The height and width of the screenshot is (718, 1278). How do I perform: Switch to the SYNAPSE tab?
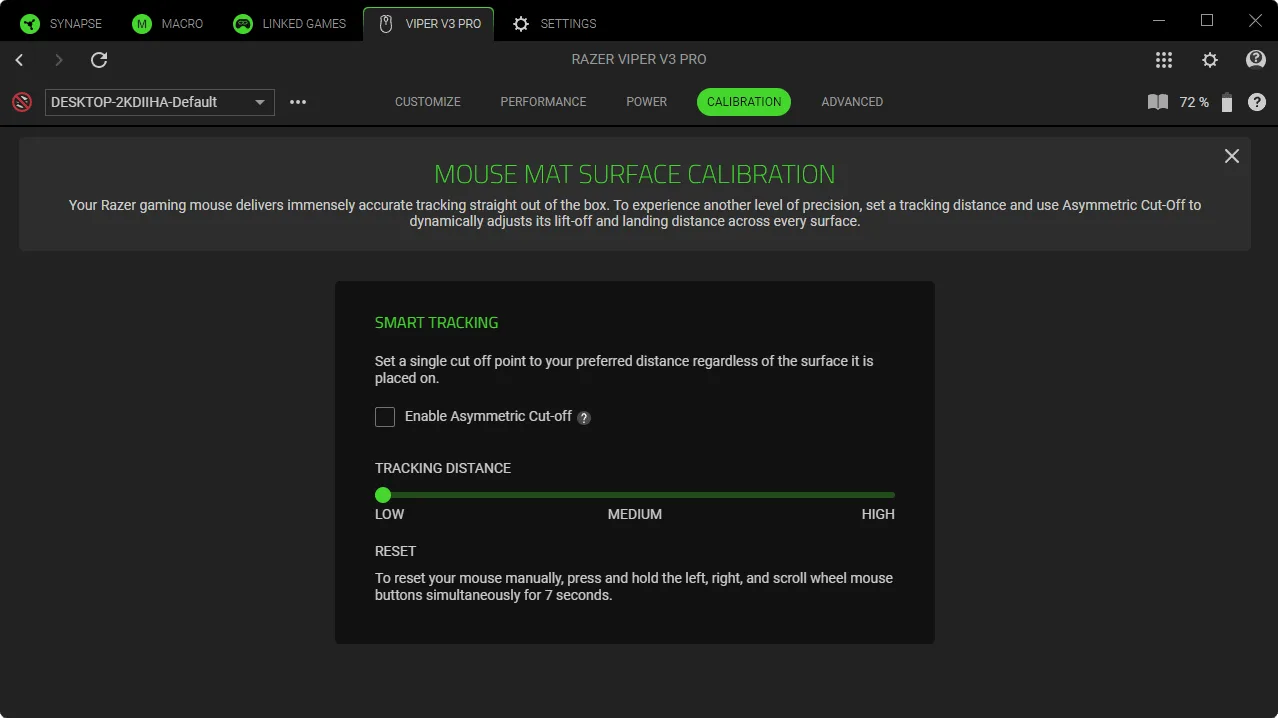pos(61,23)
